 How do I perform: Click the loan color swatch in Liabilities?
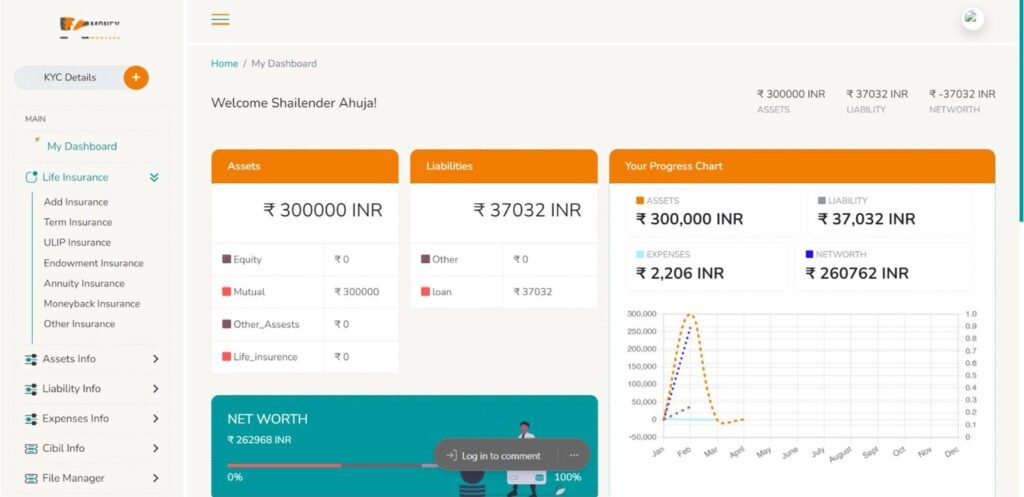pyautogui.click(x=425, y=292)
